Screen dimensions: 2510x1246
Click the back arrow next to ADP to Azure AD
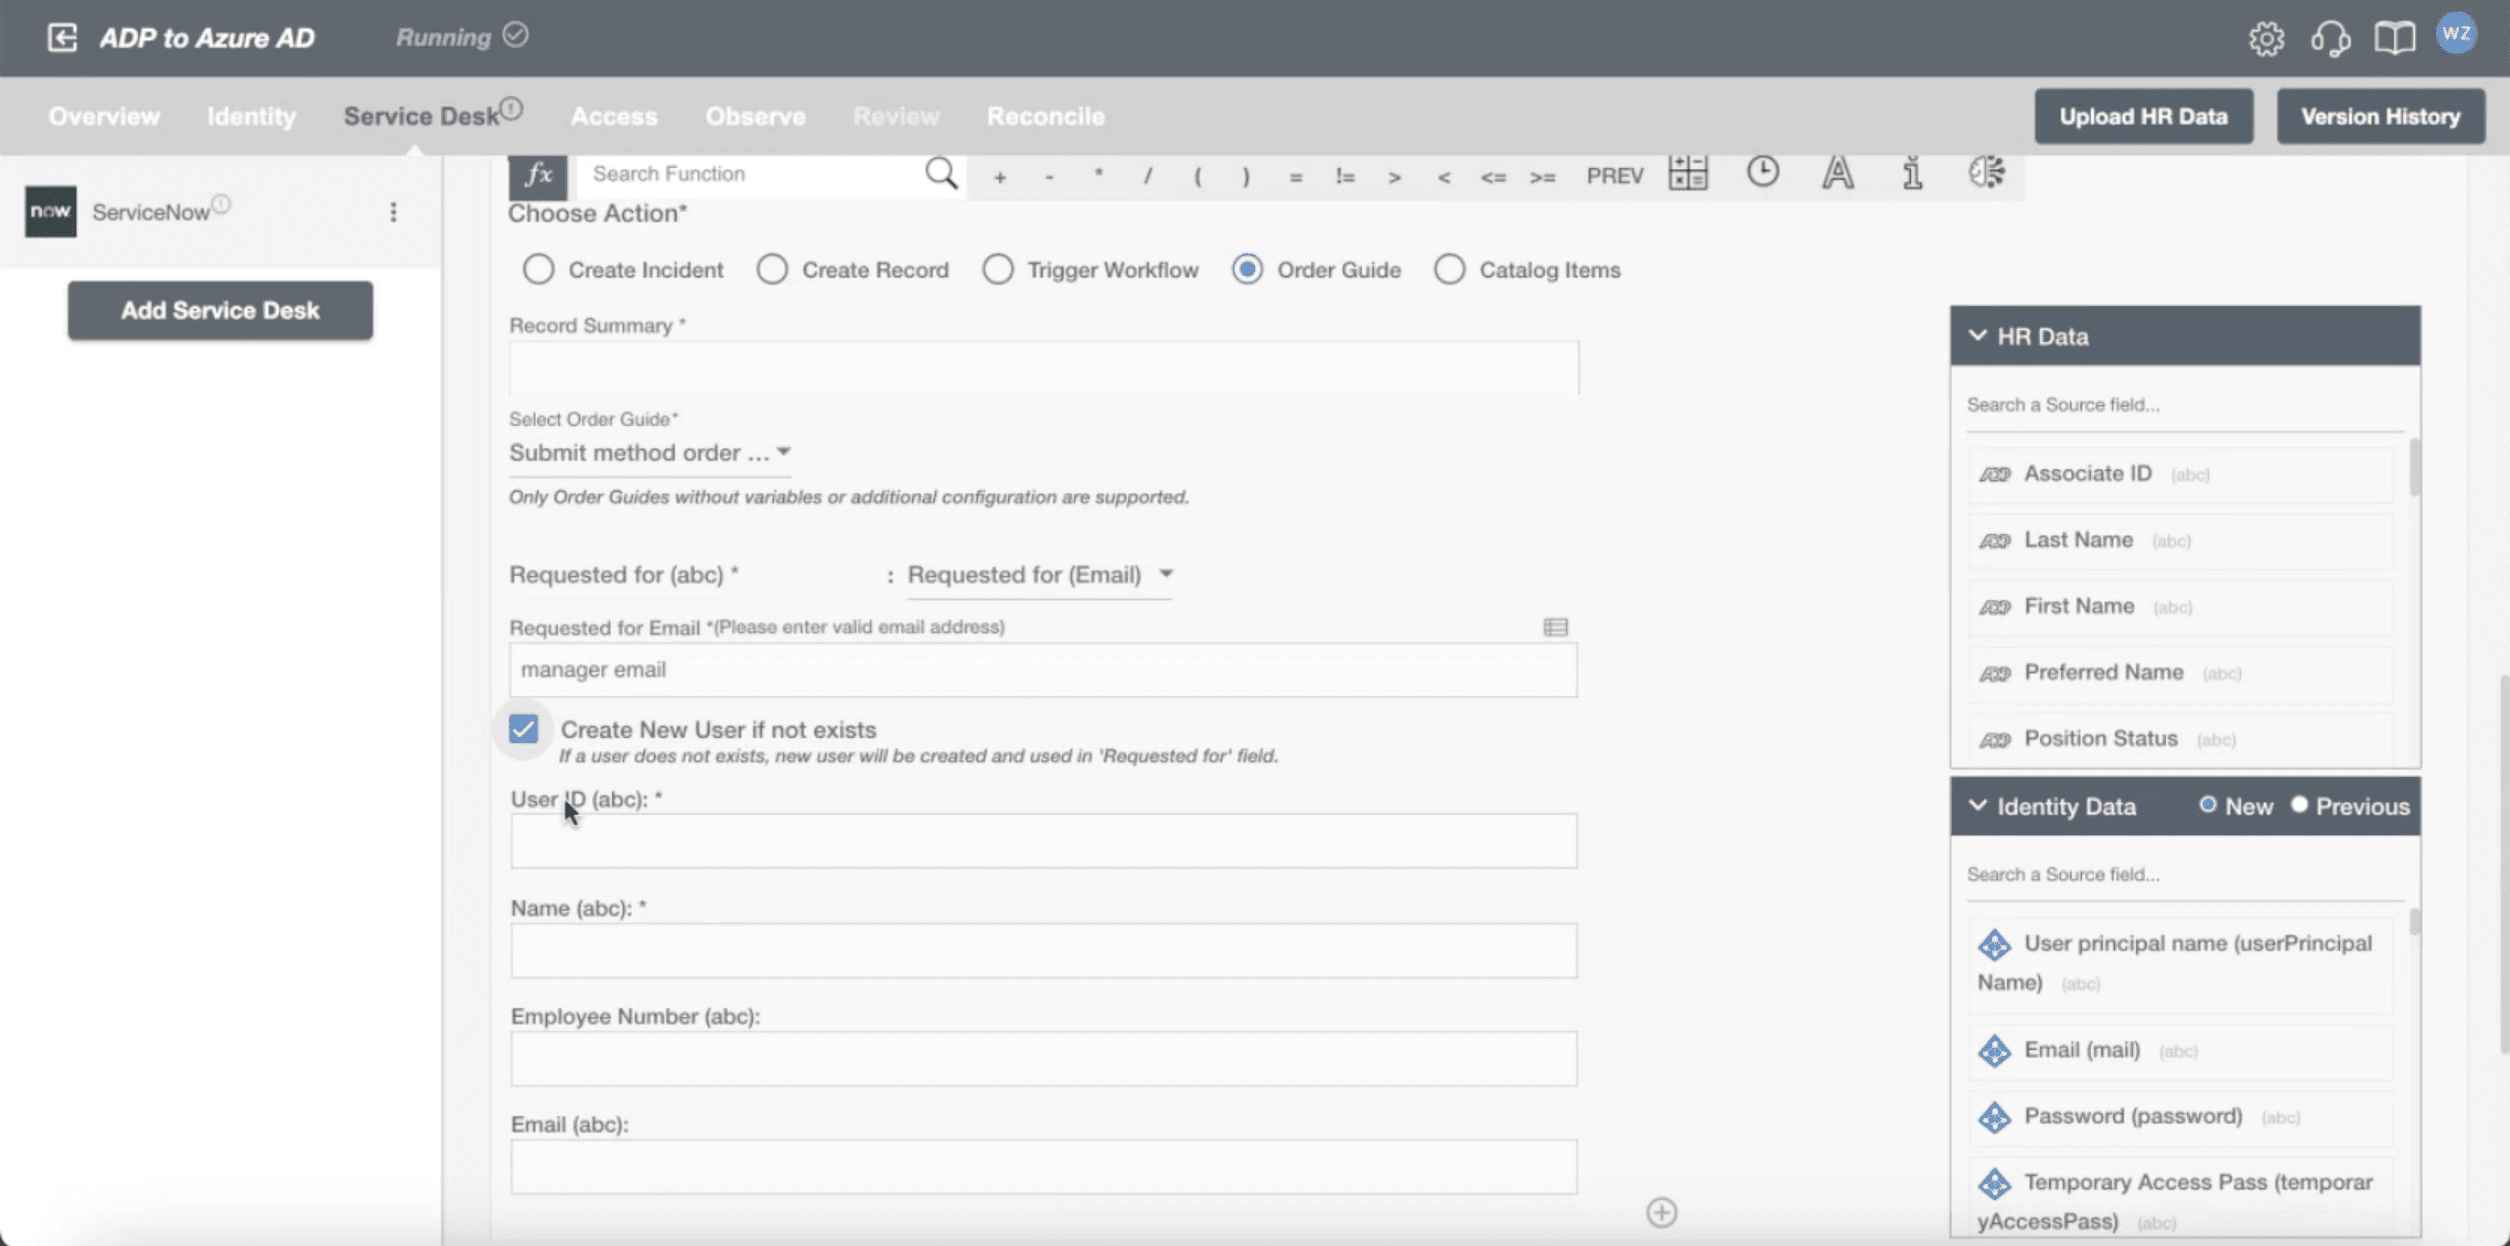coord(62,37)
